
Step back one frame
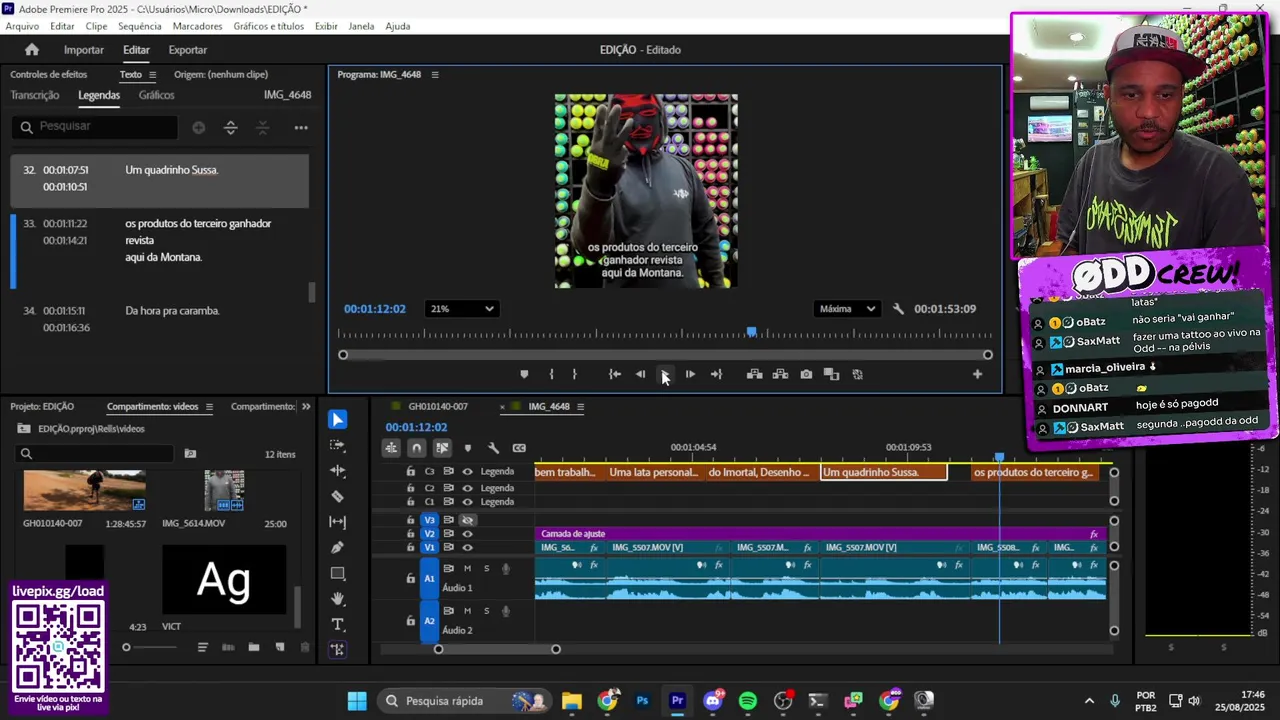pyautogui.click(x=640, y=374)
